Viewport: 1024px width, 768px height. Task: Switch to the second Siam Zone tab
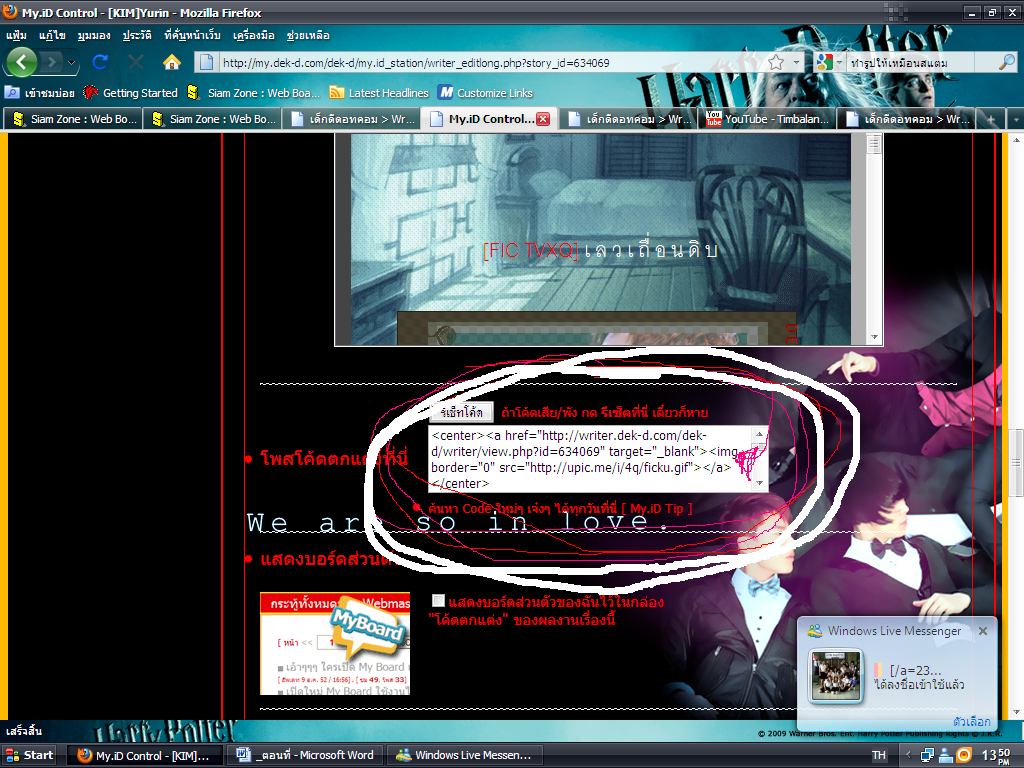click(212, 119)
